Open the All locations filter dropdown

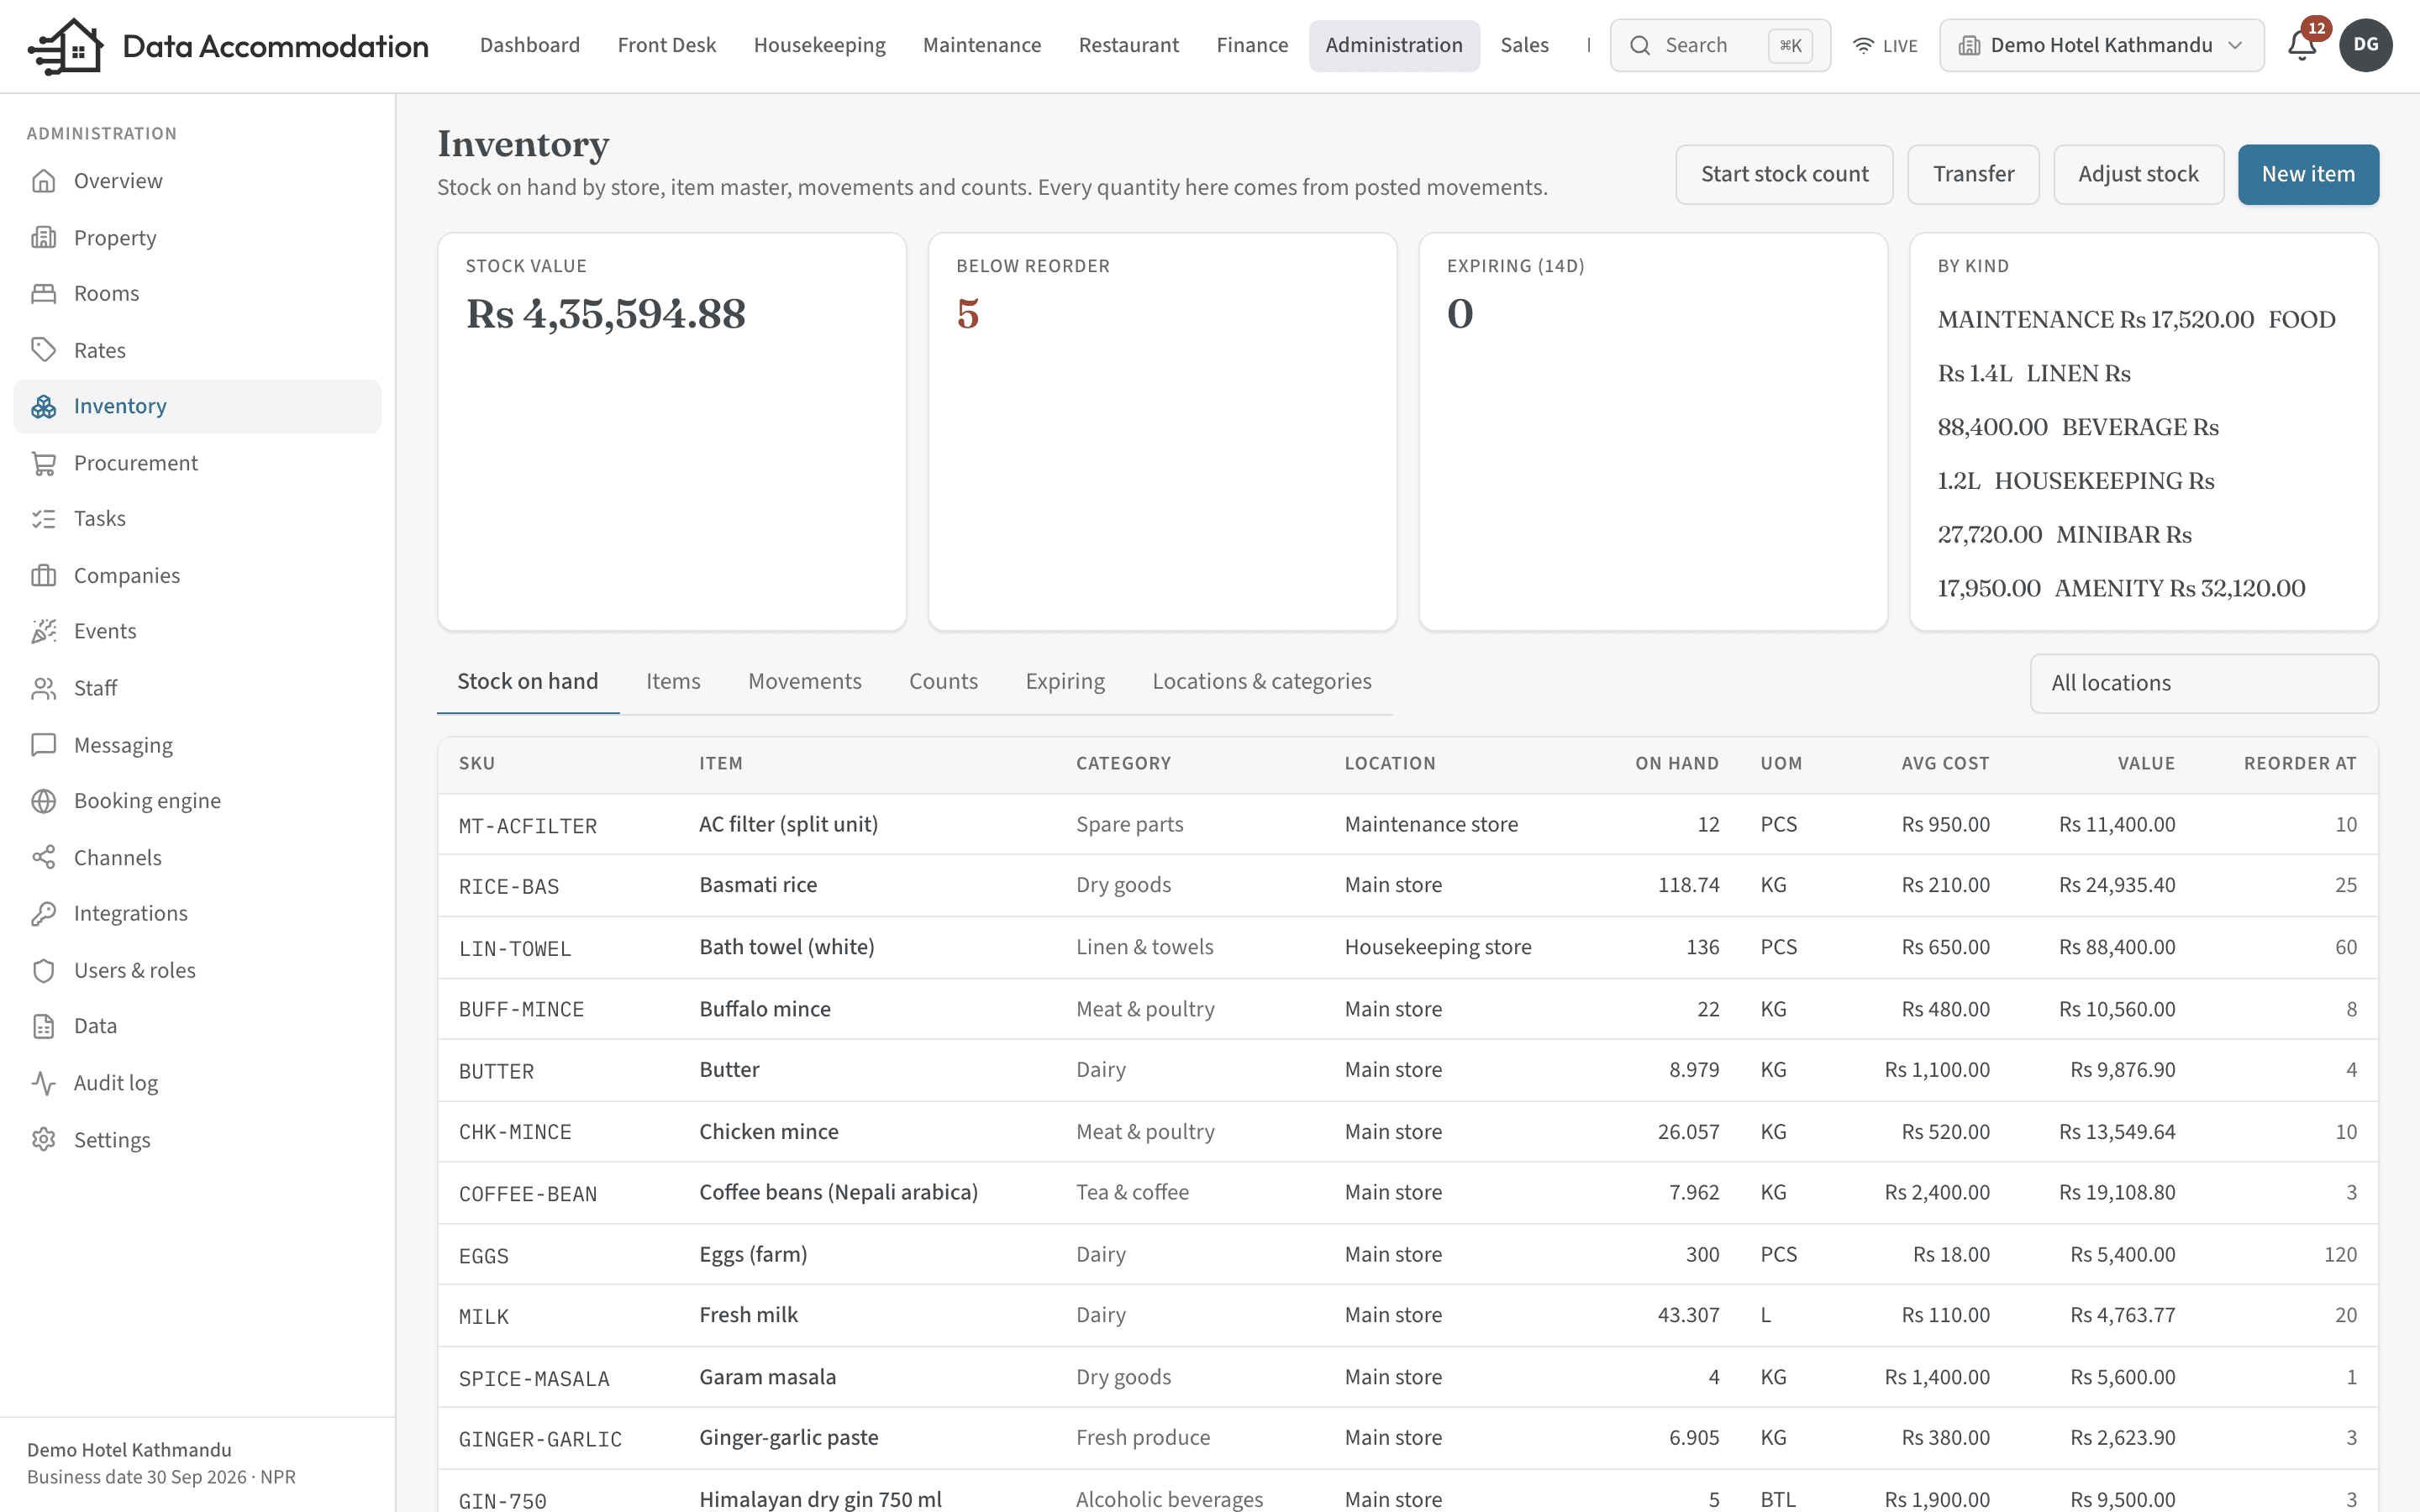pos(2204,683)
